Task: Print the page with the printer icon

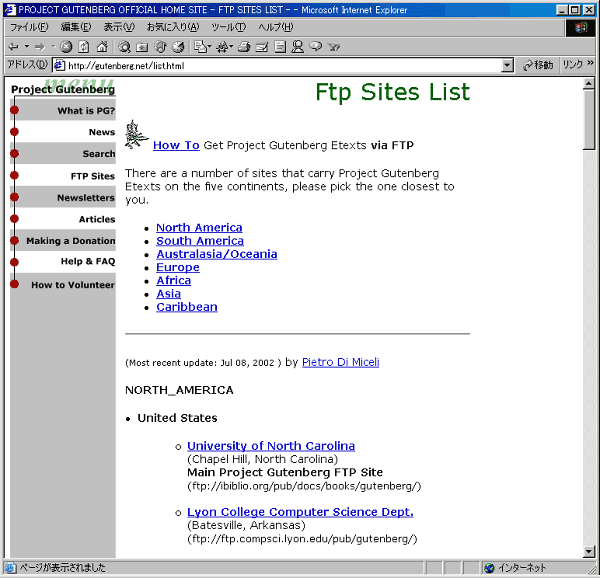Action: point(244,47)
